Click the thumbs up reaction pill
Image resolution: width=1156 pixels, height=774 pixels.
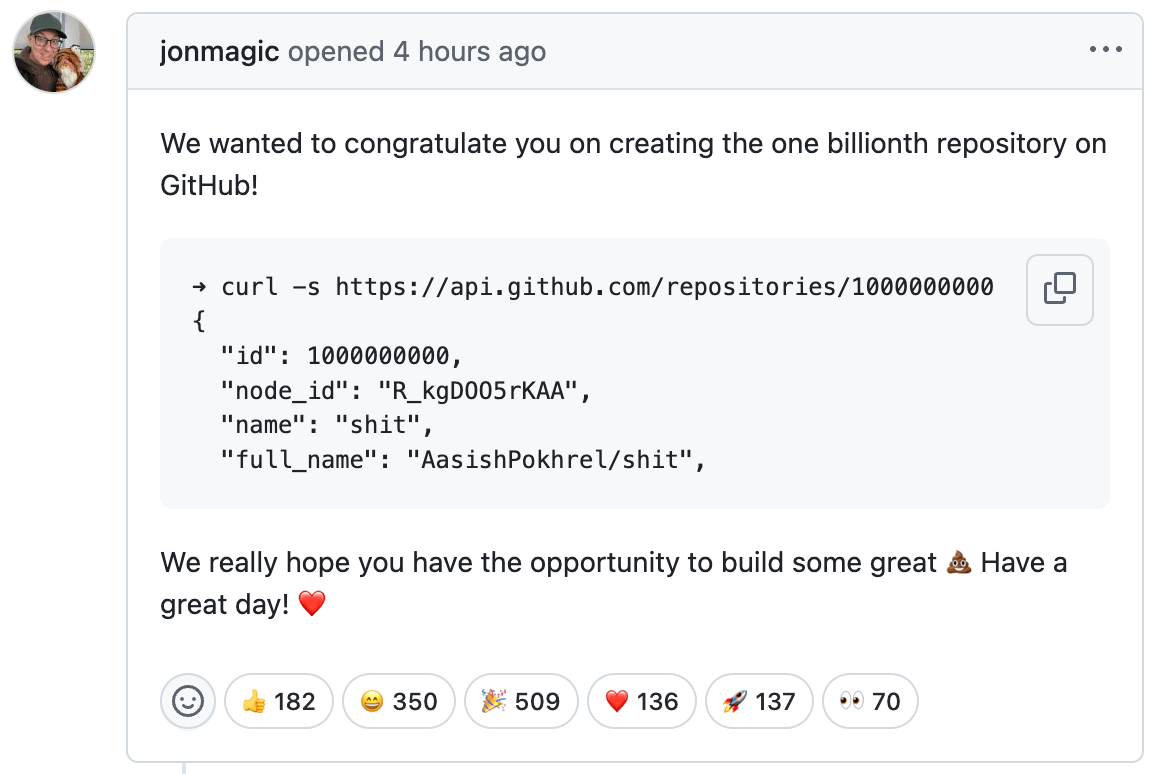tap(278, 701)
